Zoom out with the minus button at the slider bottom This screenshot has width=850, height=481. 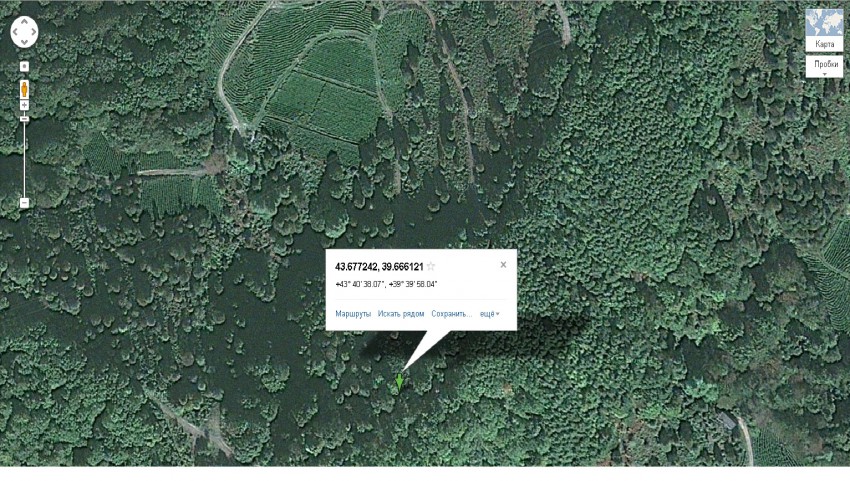pos(24,203)
